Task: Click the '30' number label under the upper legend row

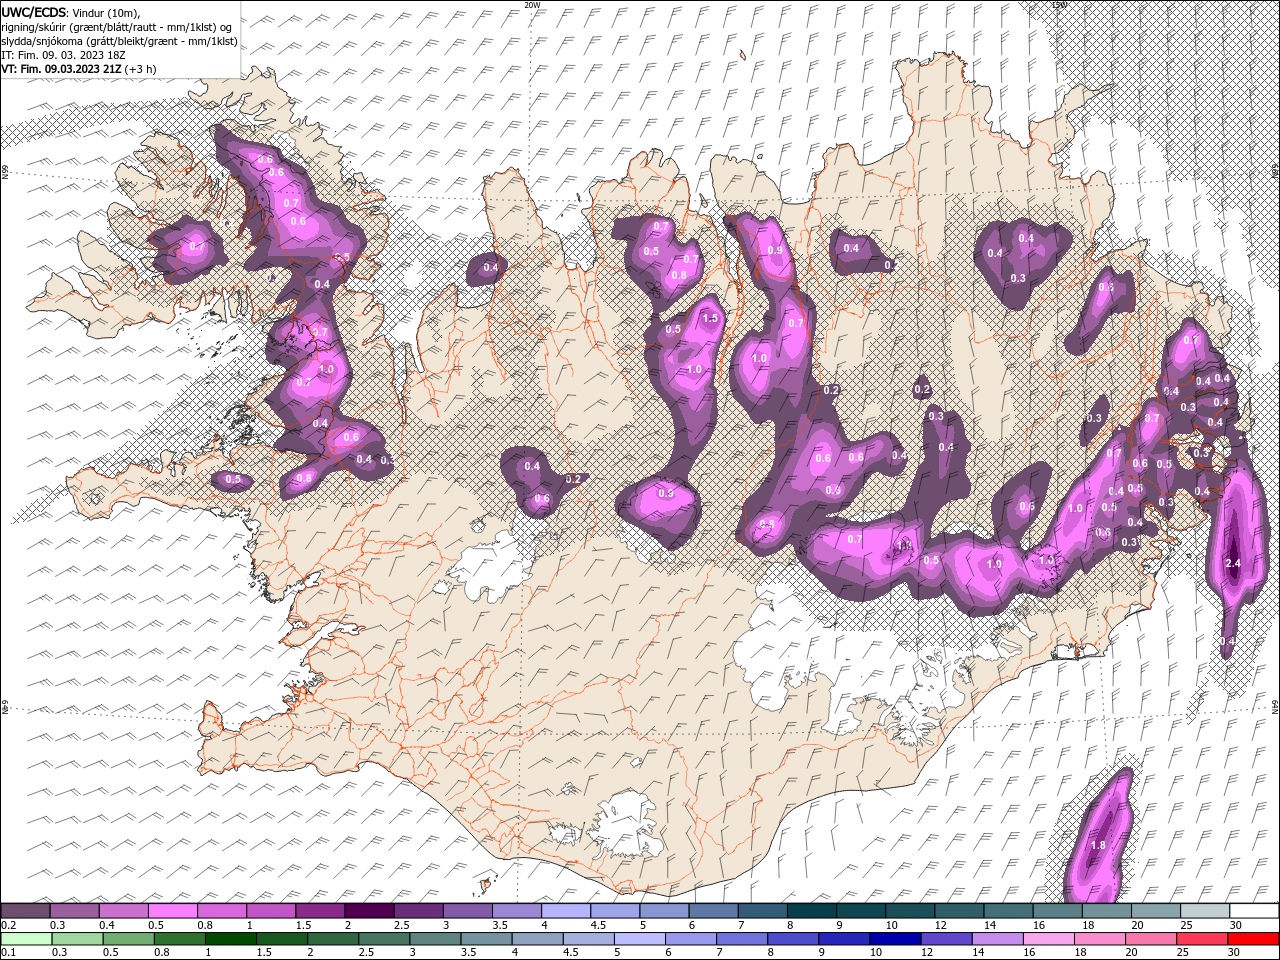Action: pyautogui.click(x=1237, y=925)
